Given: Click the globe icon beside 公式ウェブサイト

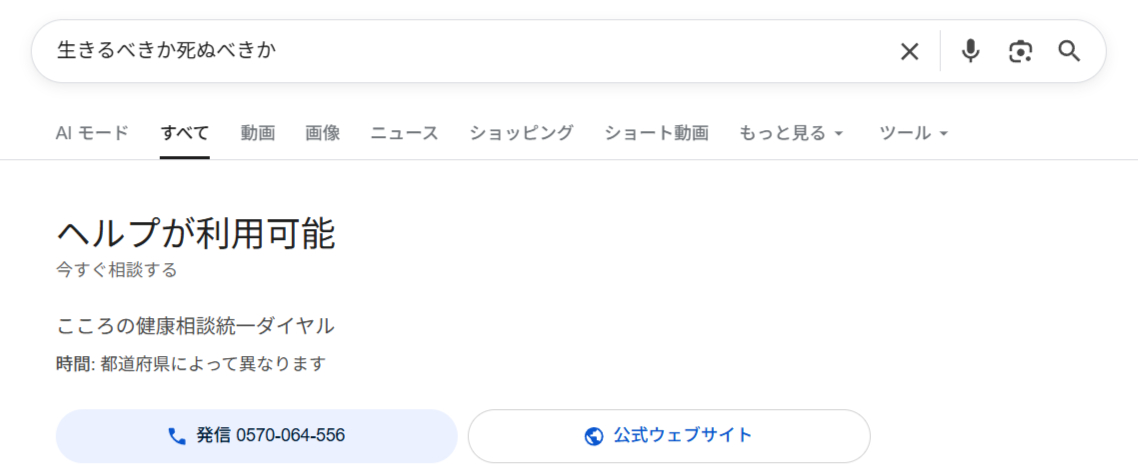Looking at the screenshot, I should [594, 436].
